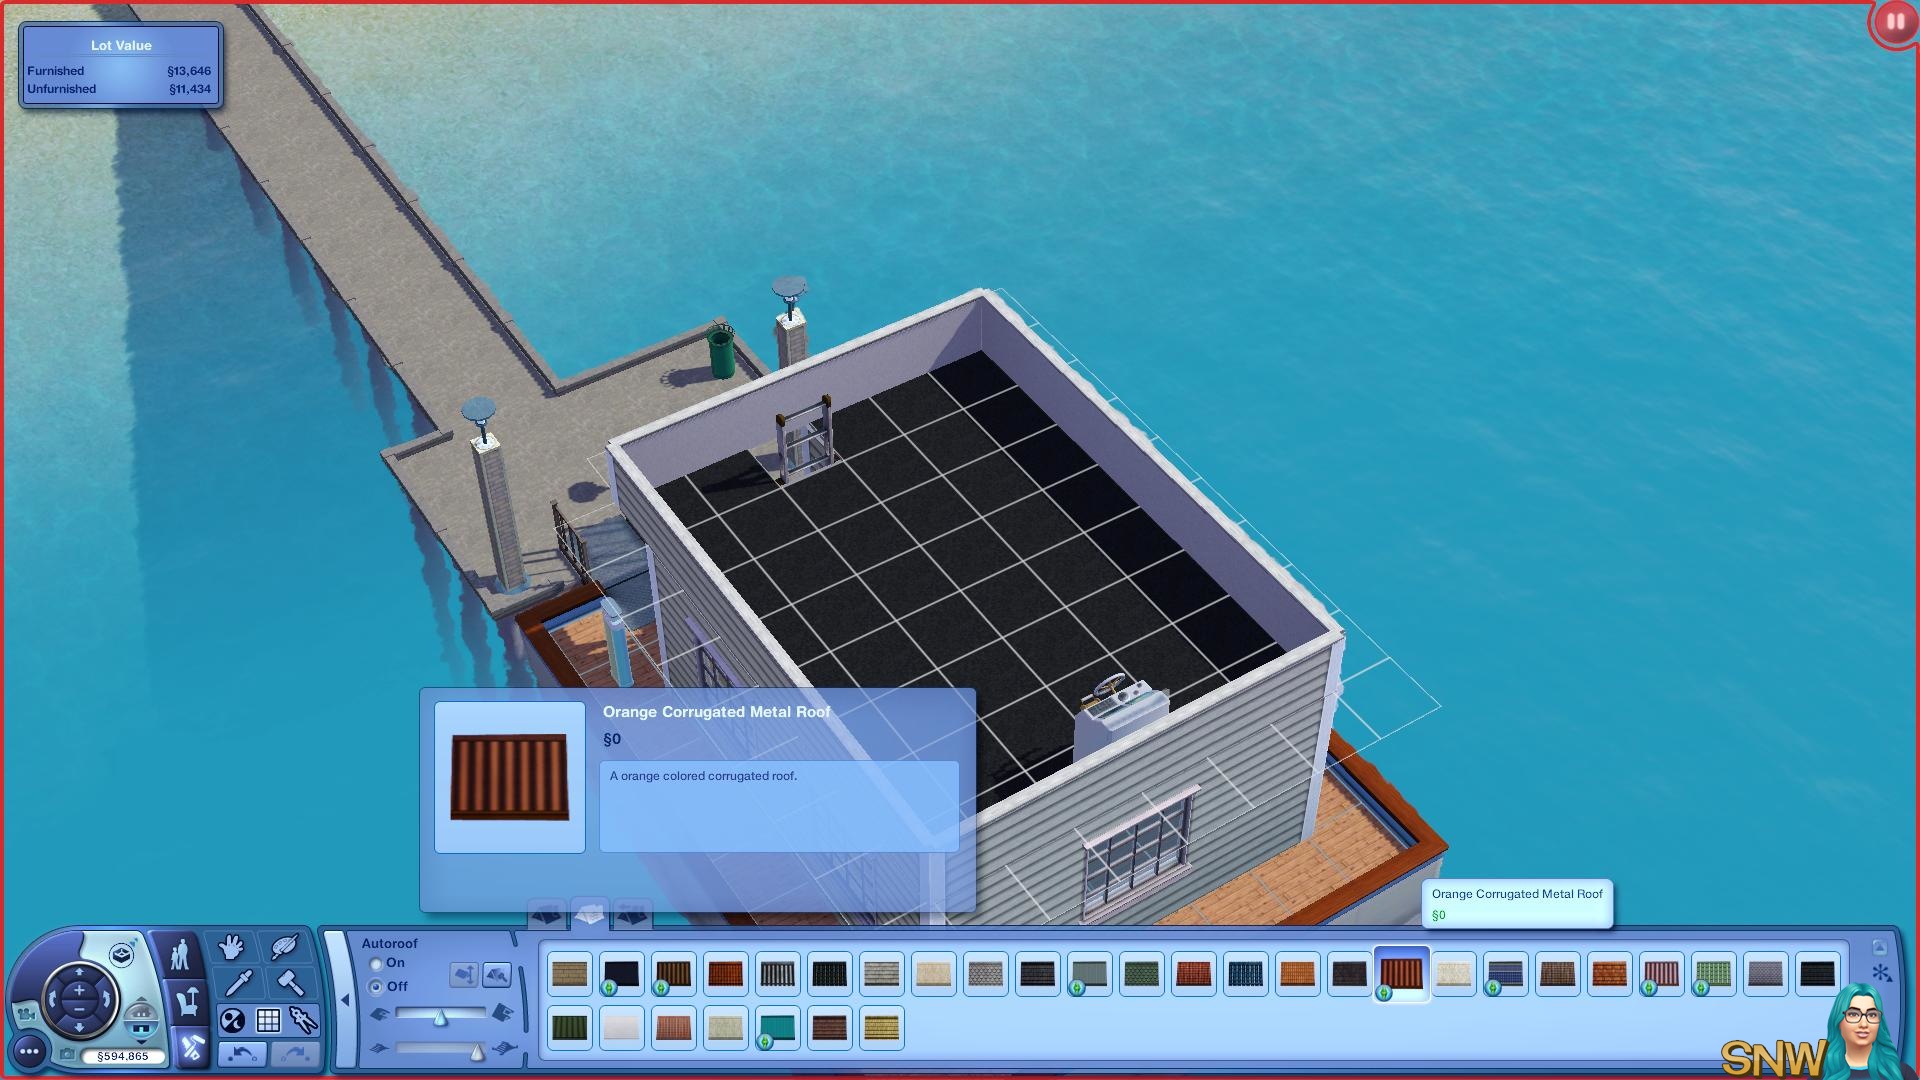Select the plain white roof thumbnail
Image resolution: width=1920 pixels, height=1080 pixels.
[622, 1028]
